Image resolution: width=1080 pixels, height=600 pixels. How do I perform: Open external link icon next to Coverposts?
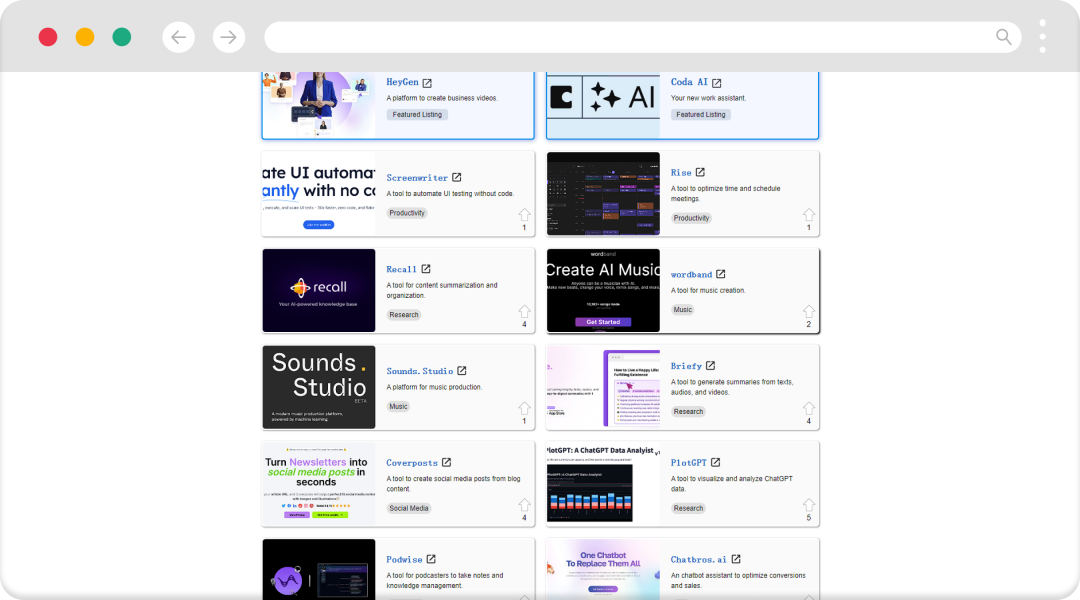coord(446,462)
